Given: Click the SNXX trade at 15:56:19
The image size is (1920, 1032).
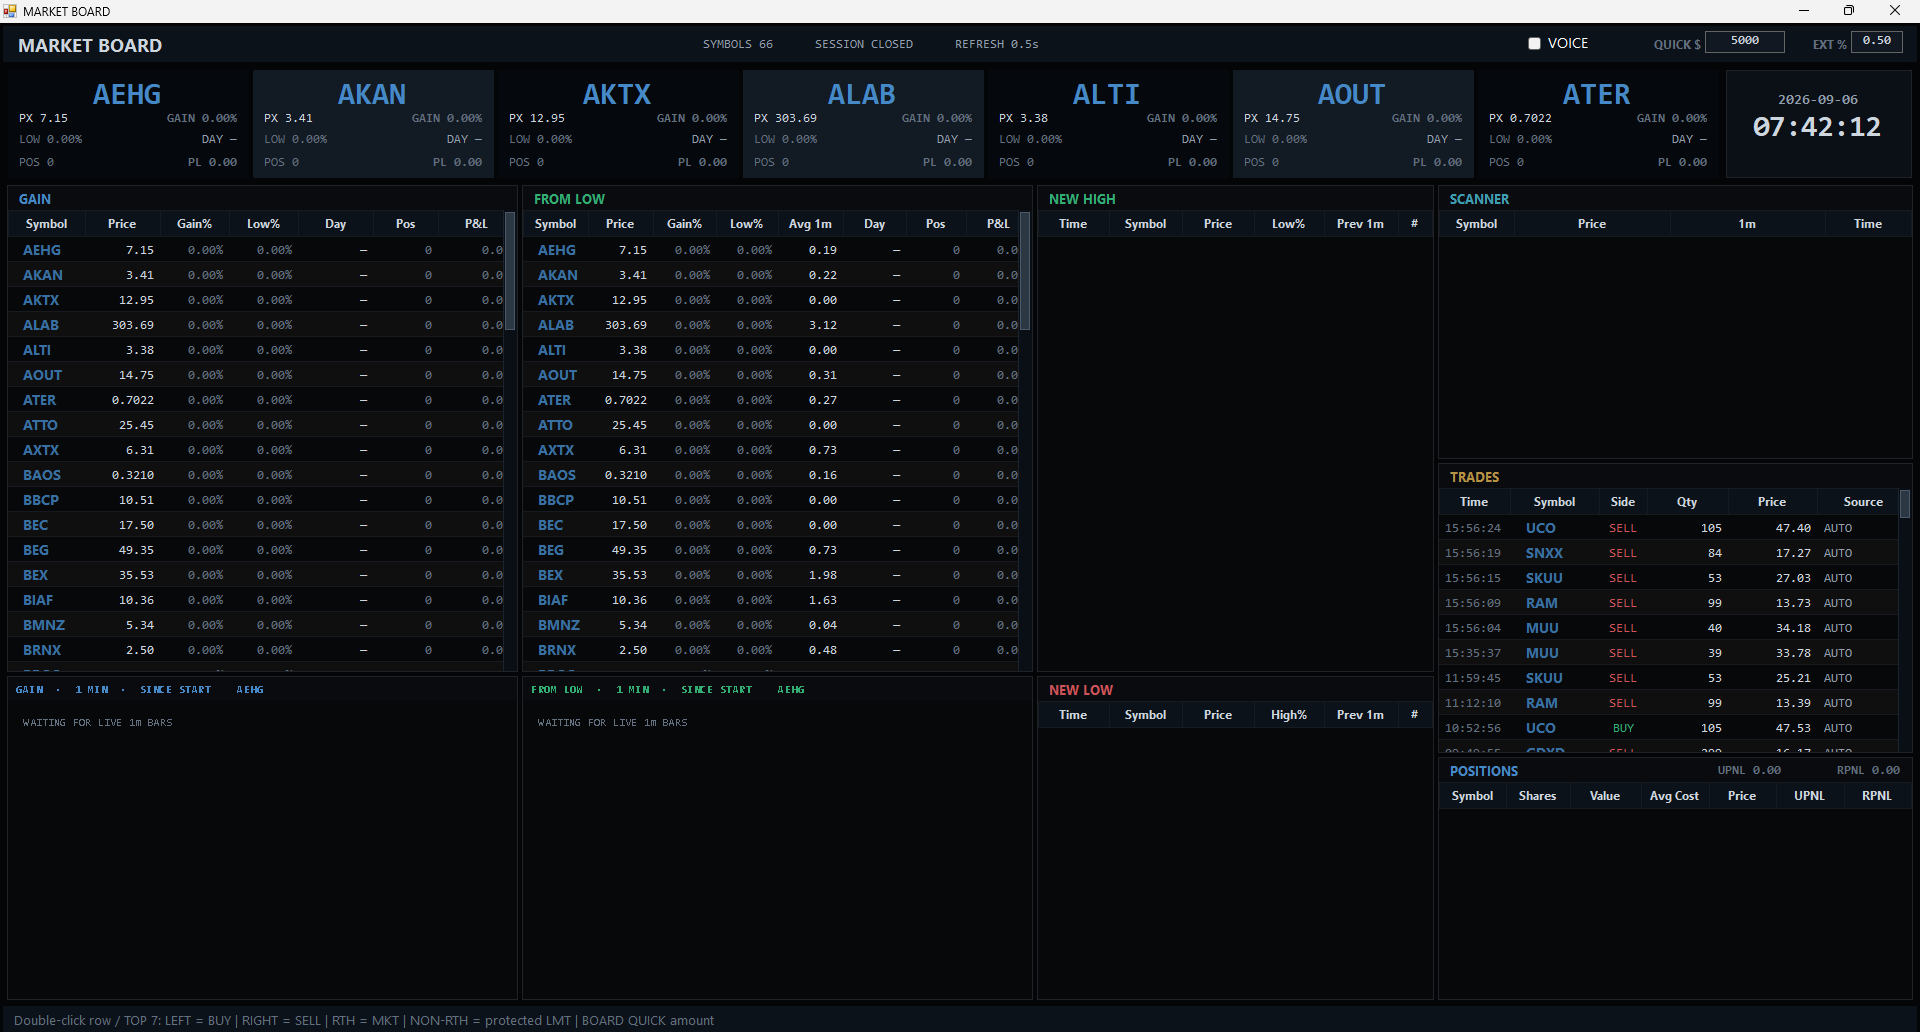Looking at the screenshot, I should tap(1668, 553).
